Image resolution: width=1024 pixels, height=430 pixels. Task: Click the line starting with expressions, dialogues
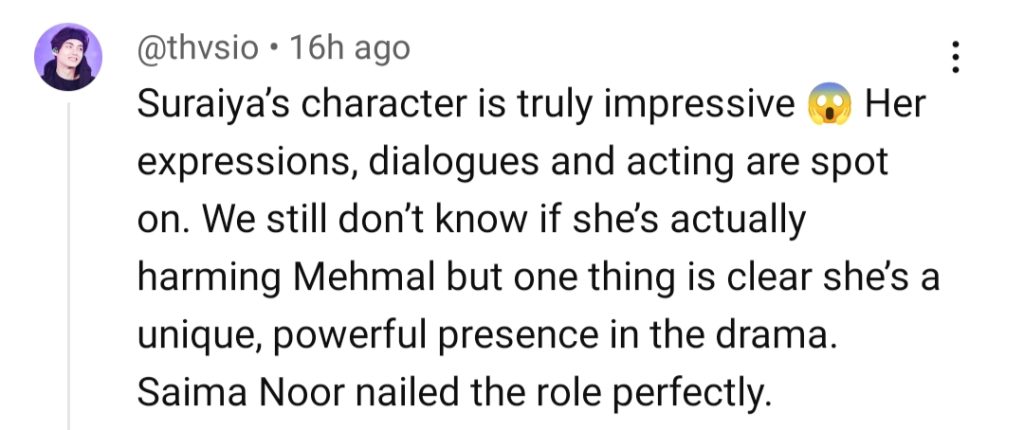point(513,163)
